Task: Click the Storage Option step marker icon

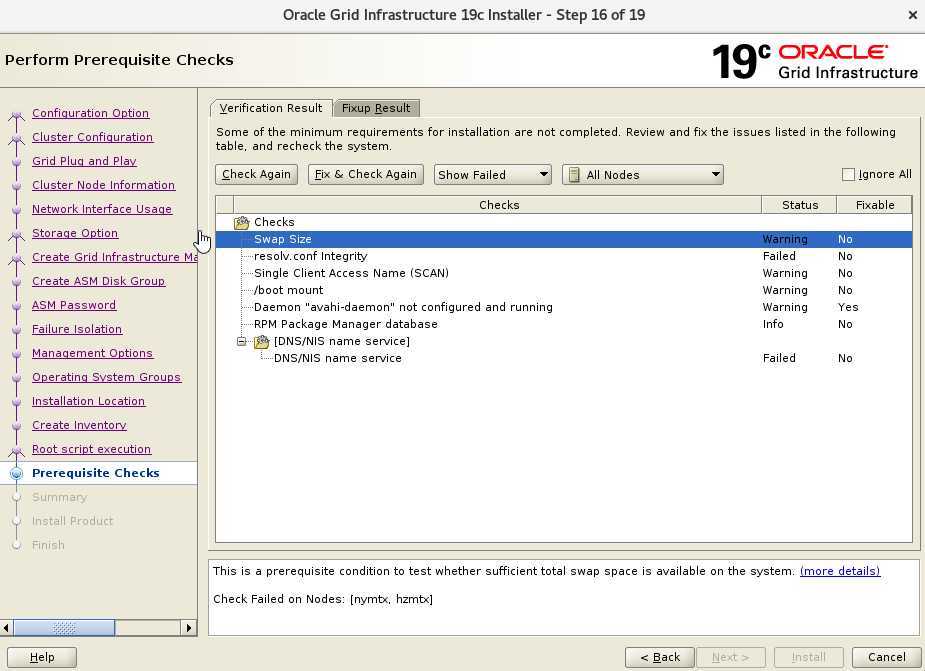Action: 17,235
